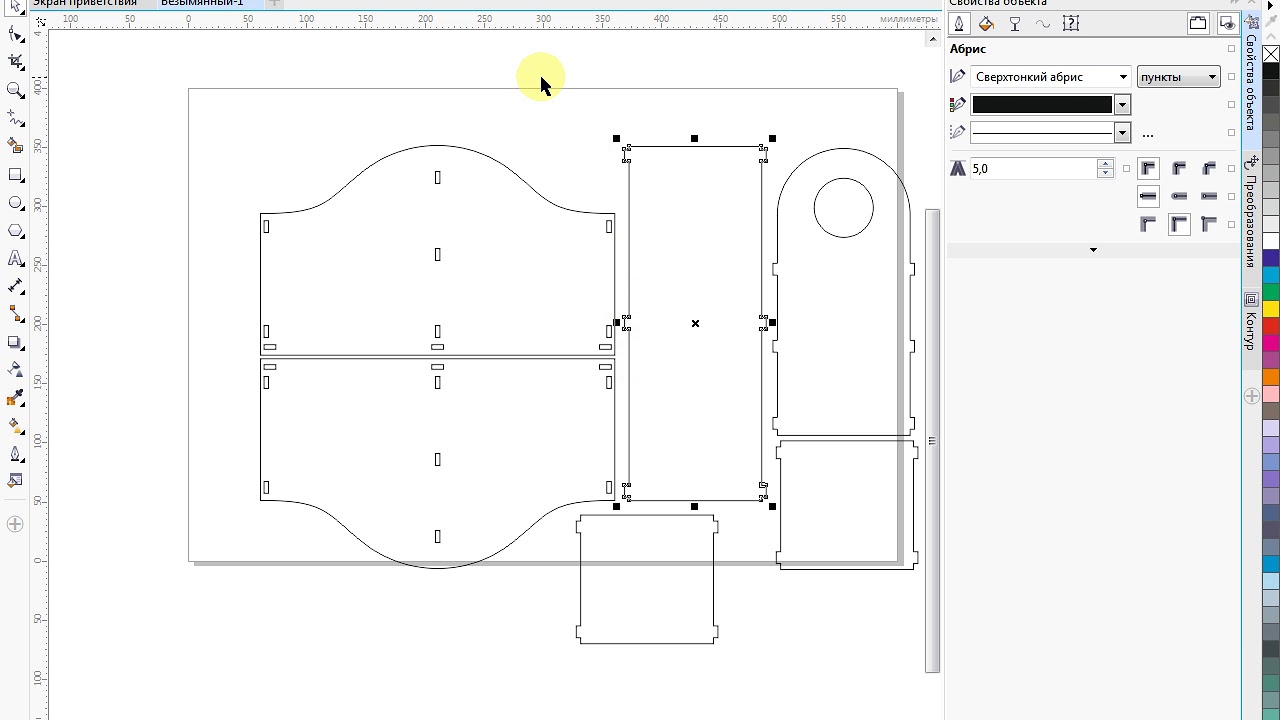1280x720 pixels.
Task: Set outline position to inside
Action: (1209, 224)
